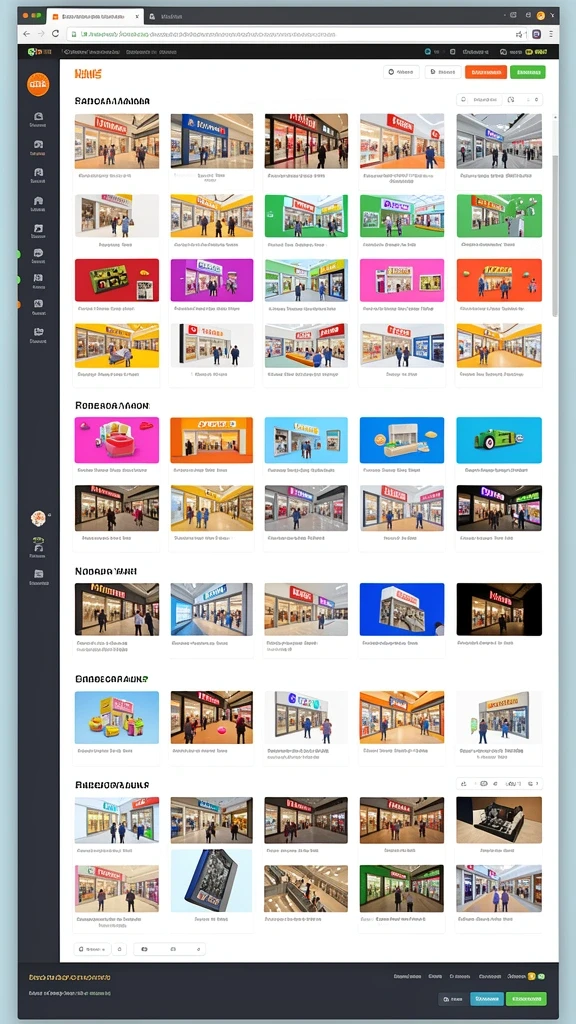Open the purple-background storefront thumbnail
This screenshot has width=576, height=1024.
coord(212,280)
